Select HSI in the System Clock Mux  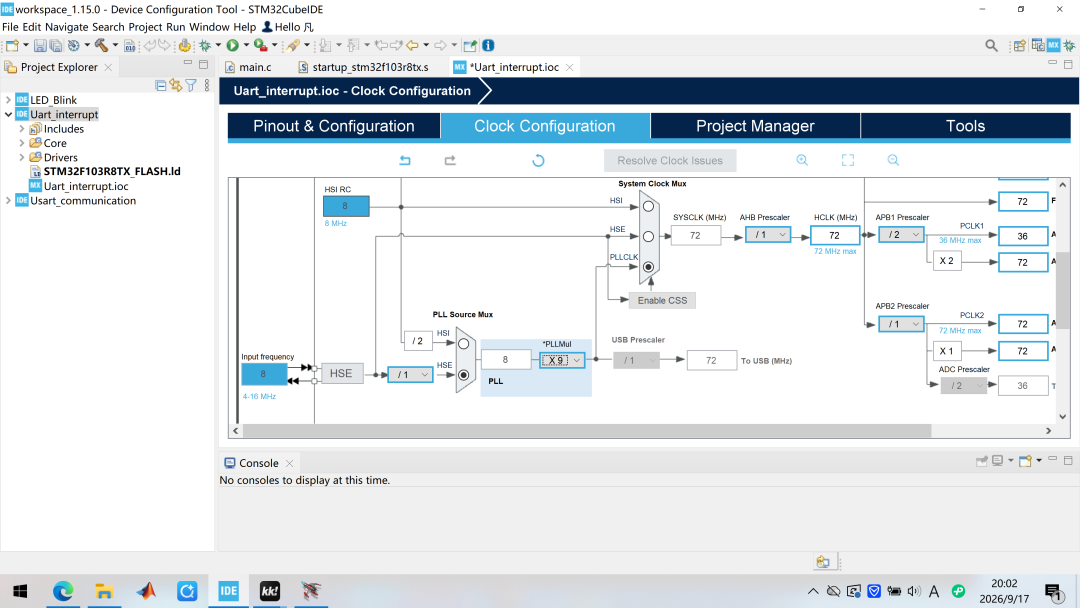point(648,206)
